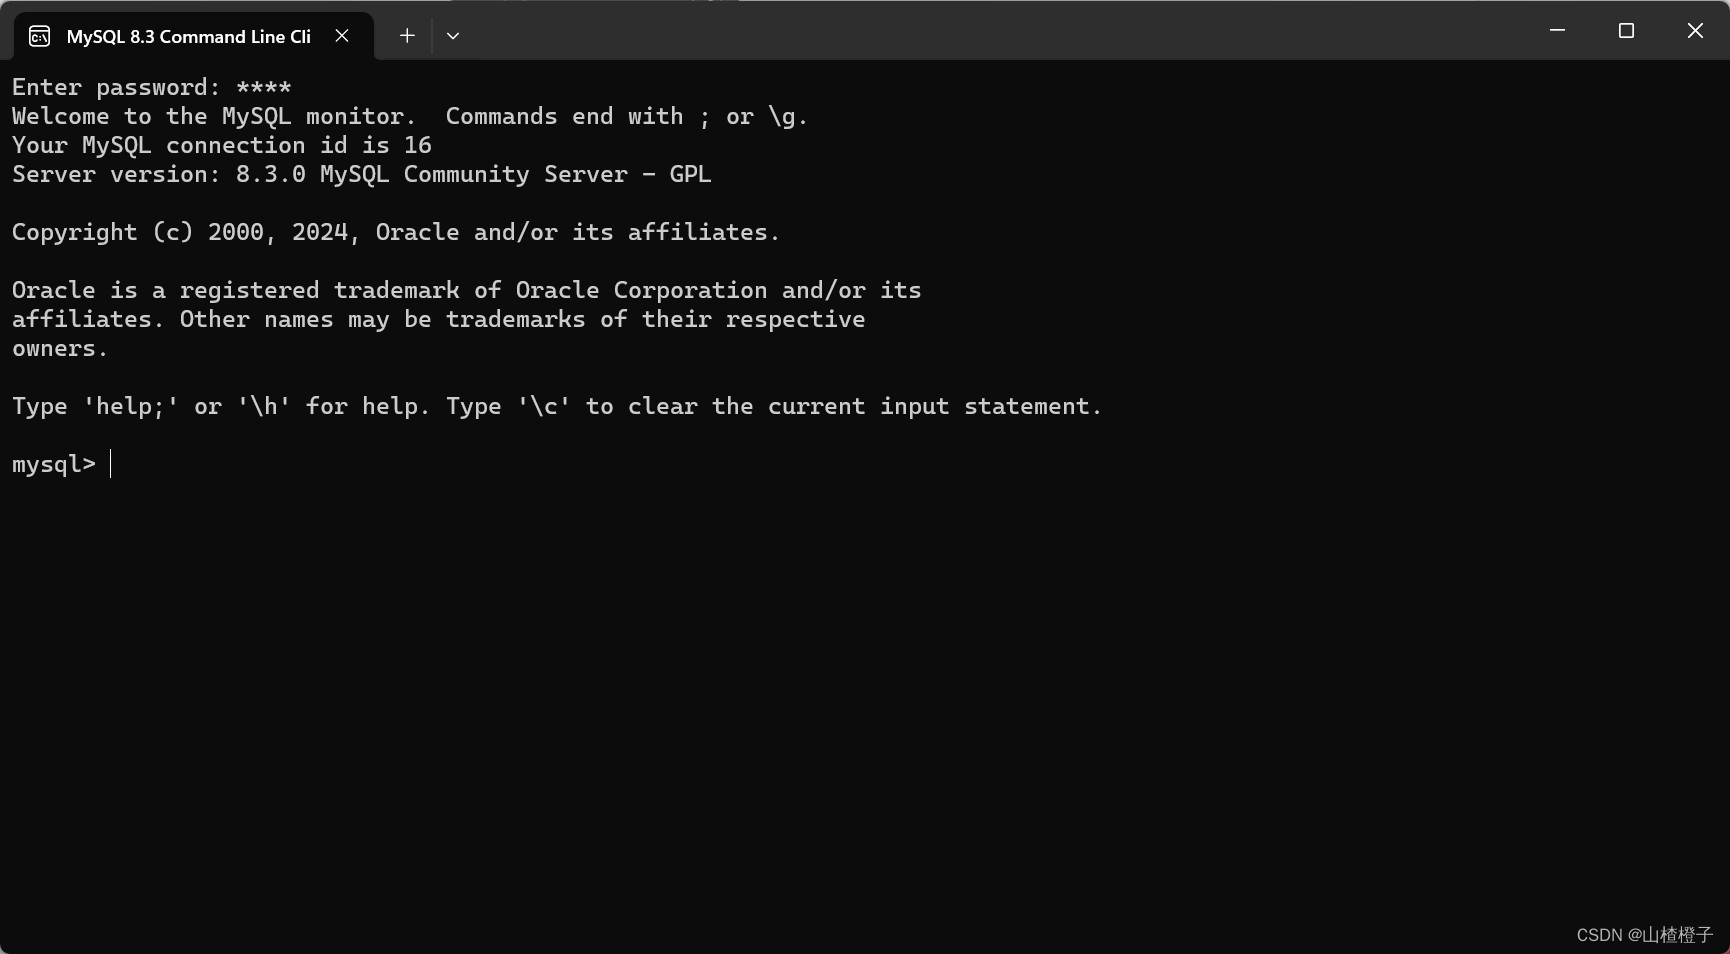Image resolution: width=1730 pixels, height=954 pixels.
Task: Click the empty tab bar space beside the chevron
Action: [900, 35]
